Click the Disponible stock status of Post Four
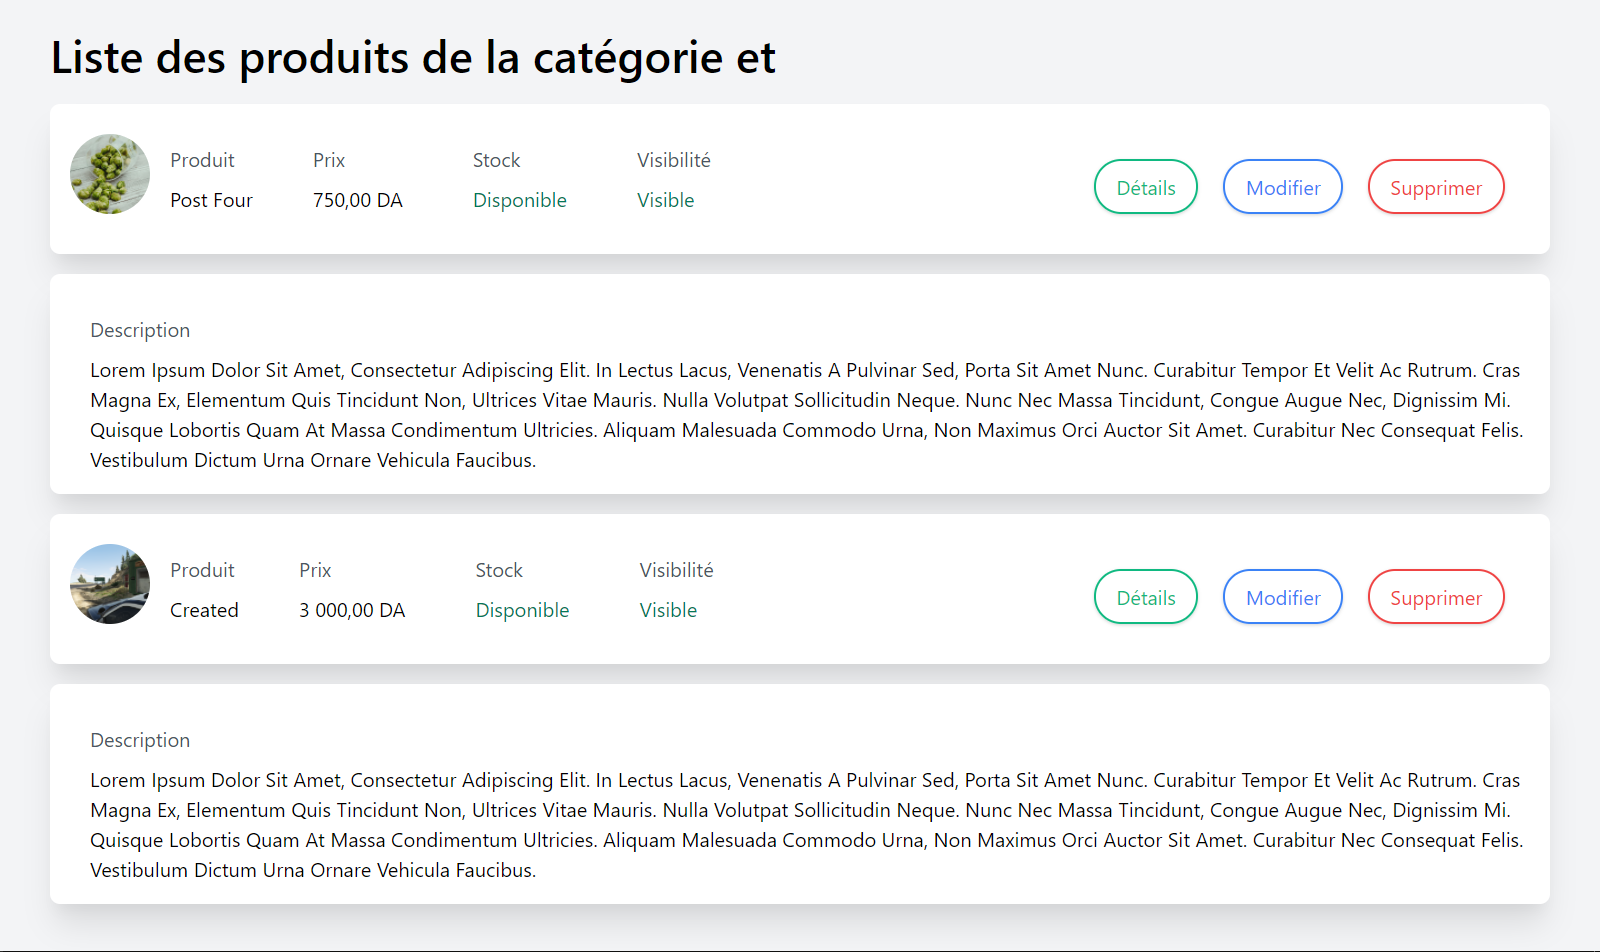The image size is (1600, 952). pyautogui.click(x=520, y=200)
